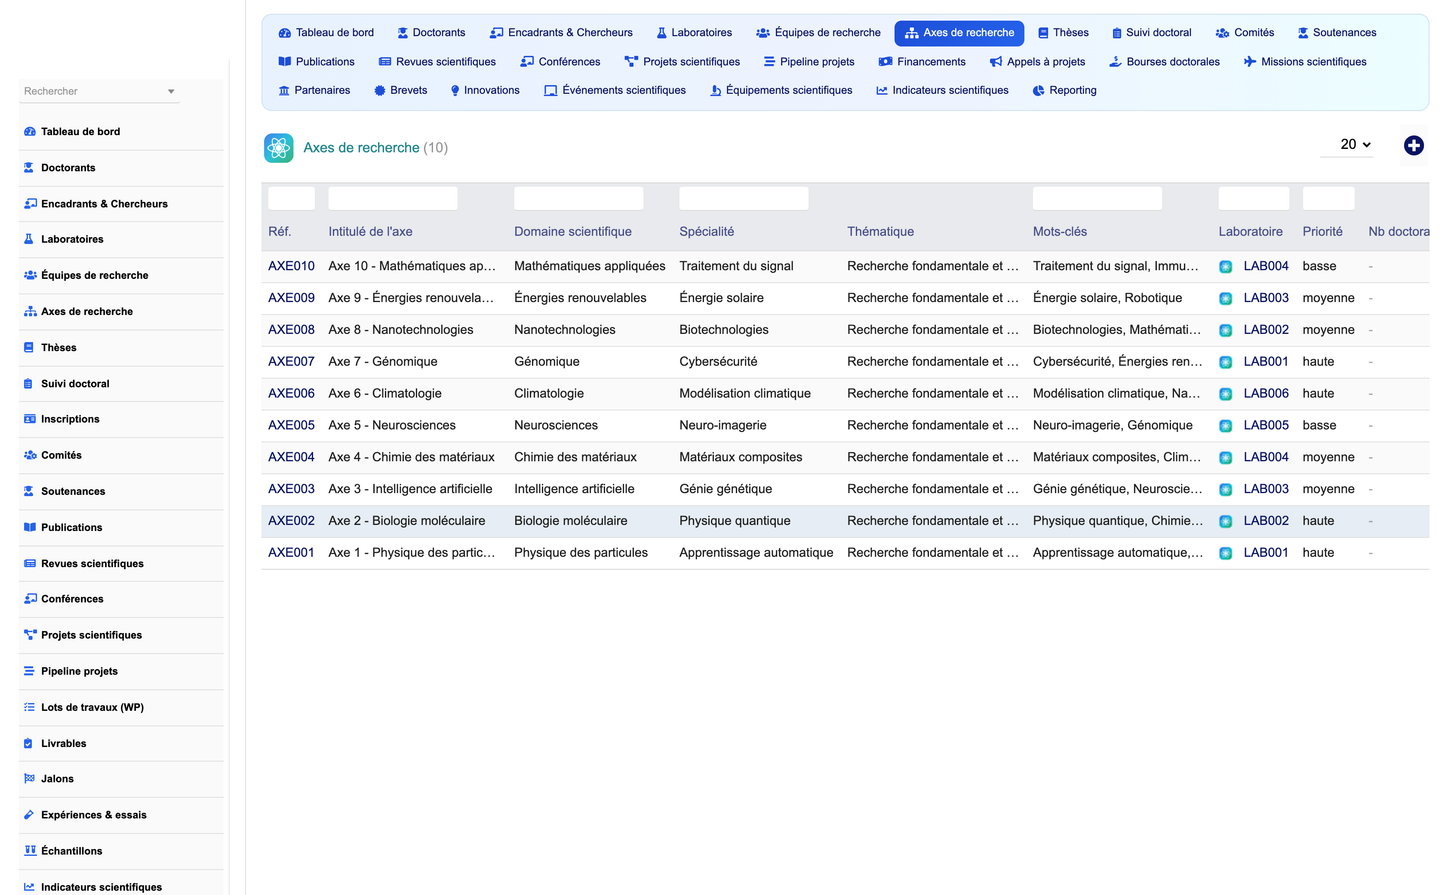Click the add new axe plus icon
Viewport: 1445px width, 895px height.
pos(1413,146)
